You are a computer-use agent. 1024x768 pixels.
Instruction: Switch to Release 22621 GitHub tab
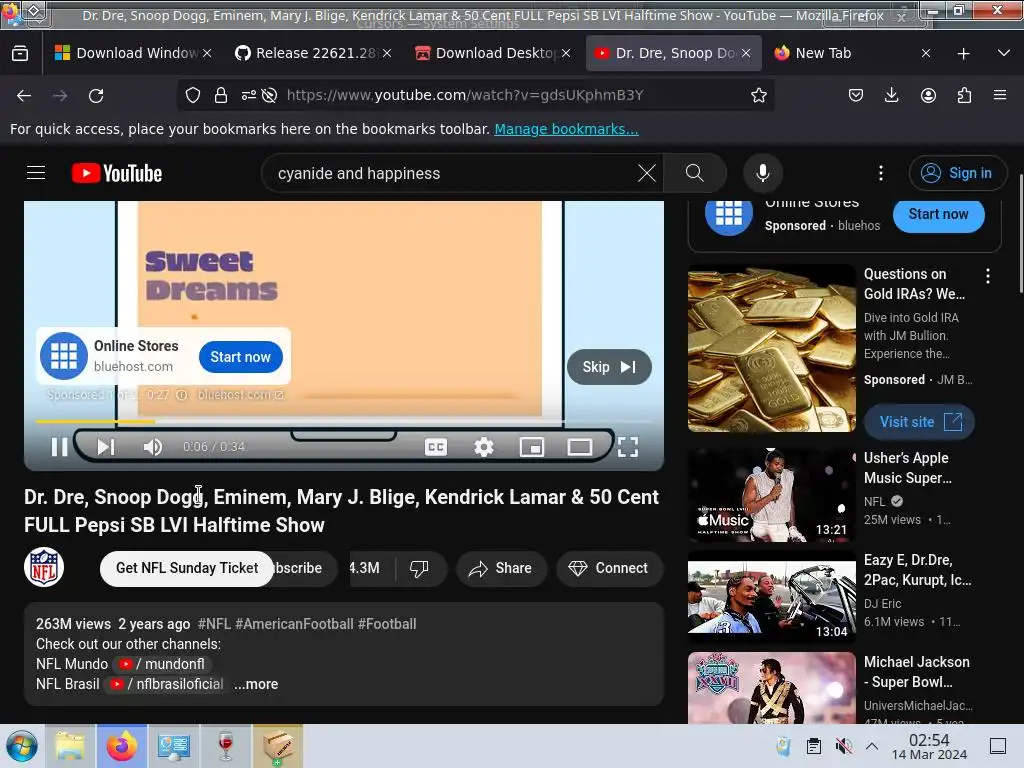click(314, 53)
